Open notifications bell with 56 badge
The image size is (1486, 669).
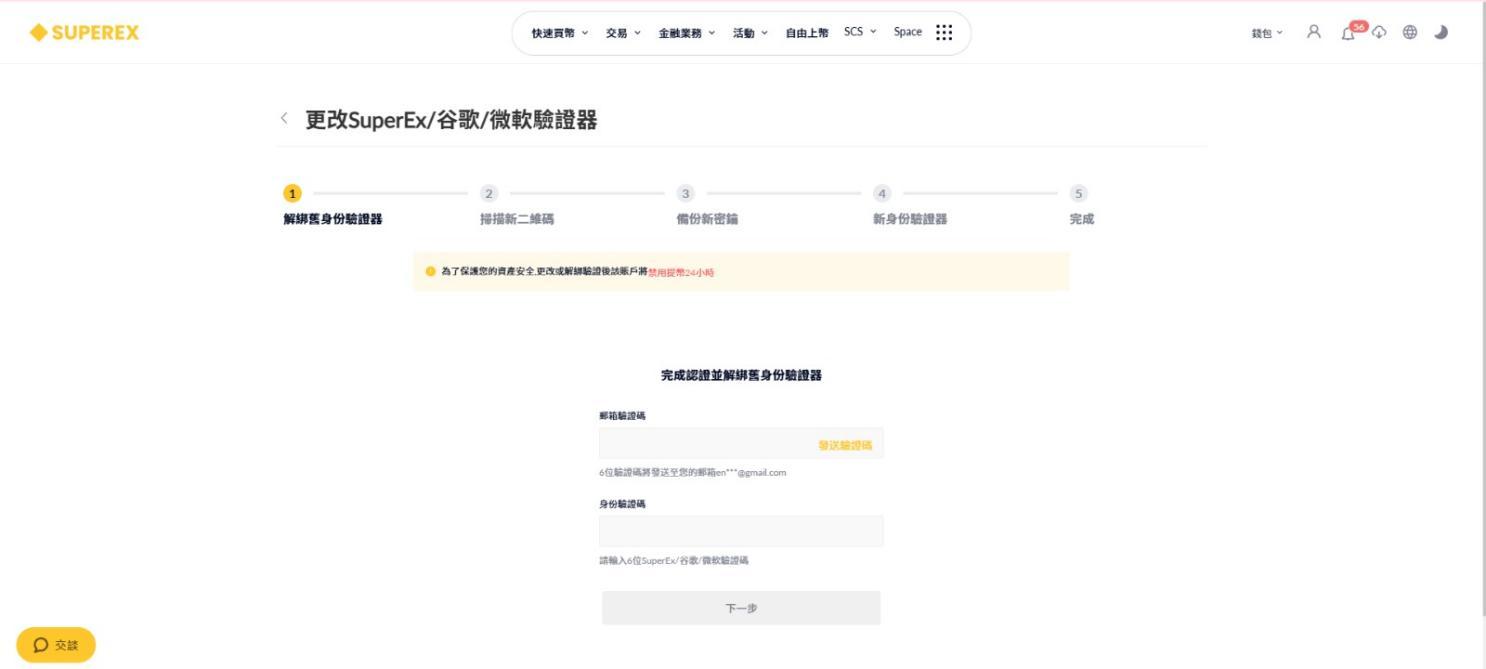coord(1350,31)
